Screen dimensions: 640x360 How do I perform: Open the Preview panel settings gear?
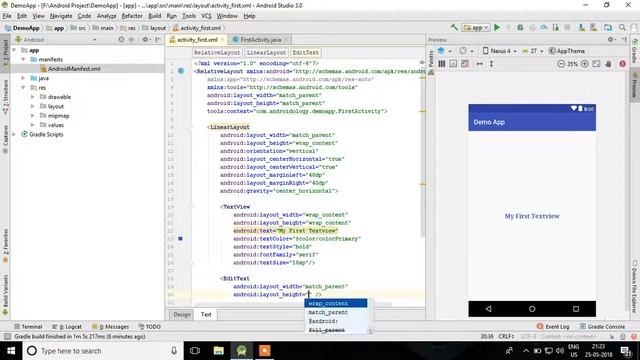tap(611, 39)
